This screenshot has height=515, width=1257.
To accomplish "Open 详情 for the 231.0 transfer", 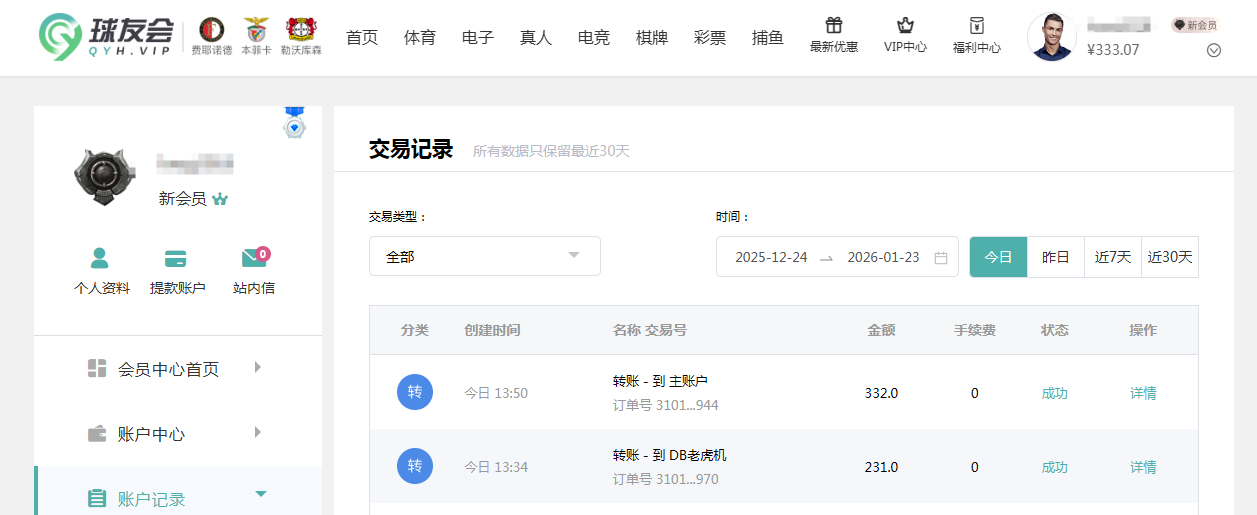I will click(x=1143, y=467).
